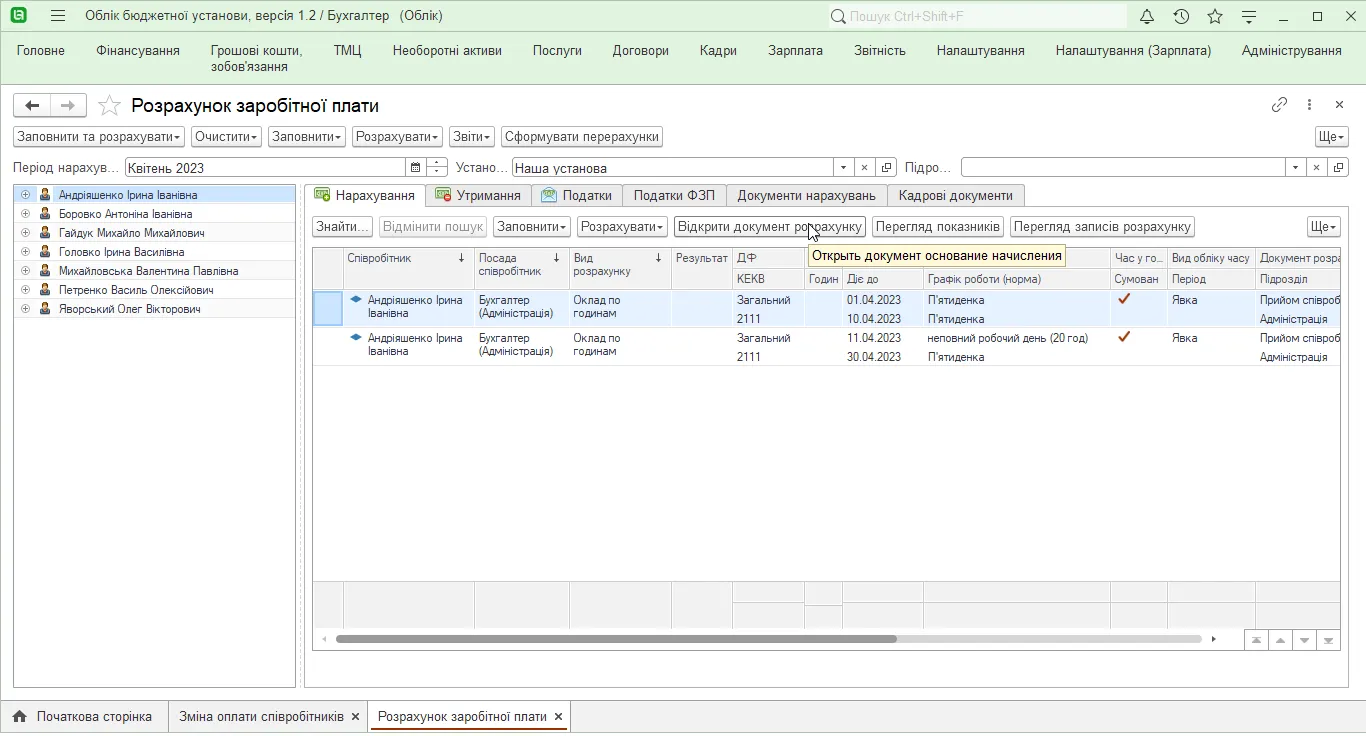The height and width of the screenshot is (736, 1366).
Task: Switch to the Утримання tab
Action: (x=478, y=195)
